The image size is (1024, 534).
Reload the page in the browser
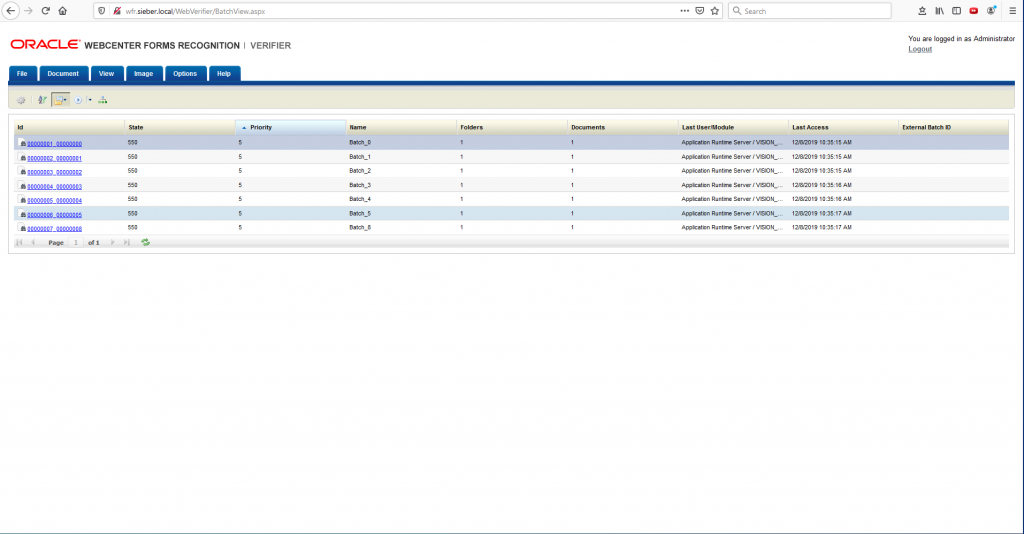(x=45, y=11)
